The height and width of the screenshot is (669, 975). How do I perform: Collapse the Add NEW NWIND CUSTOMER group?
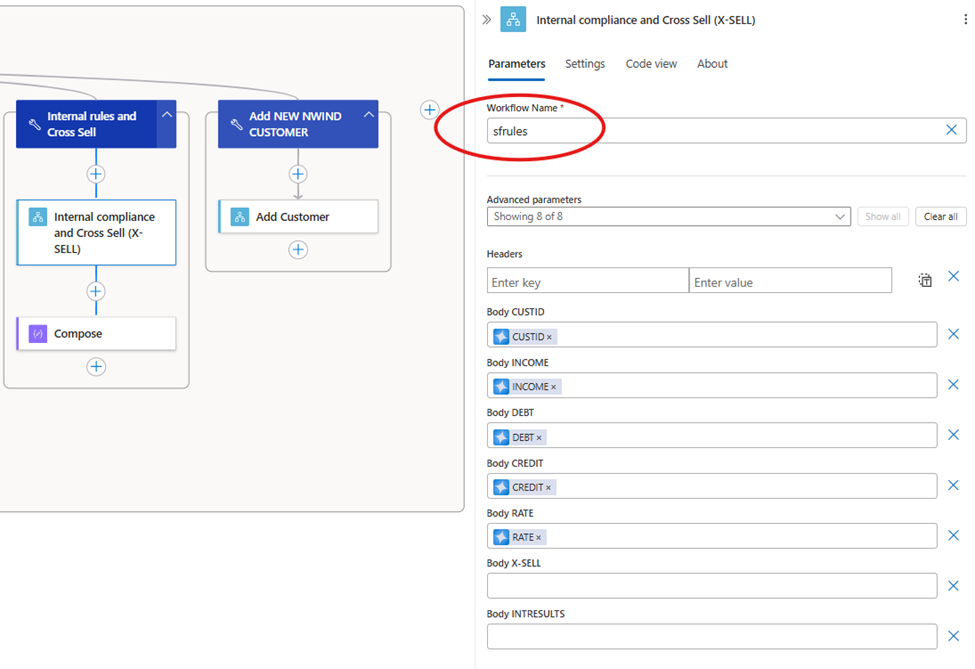point(369,115)
